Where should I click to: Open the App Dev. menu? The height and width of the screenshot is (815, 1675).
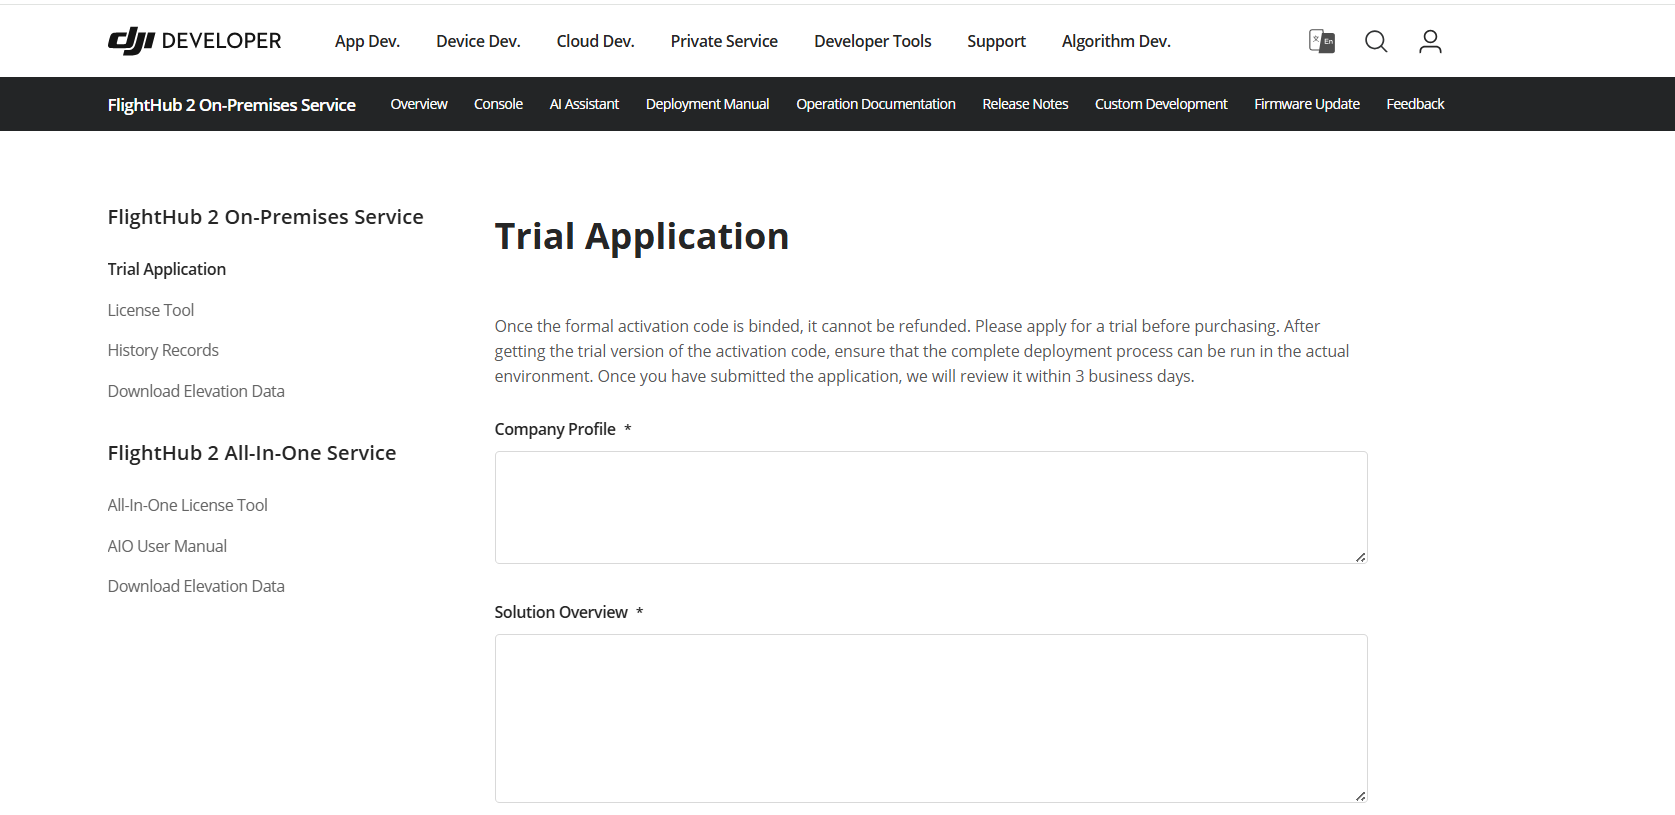[x=367, y=41]
